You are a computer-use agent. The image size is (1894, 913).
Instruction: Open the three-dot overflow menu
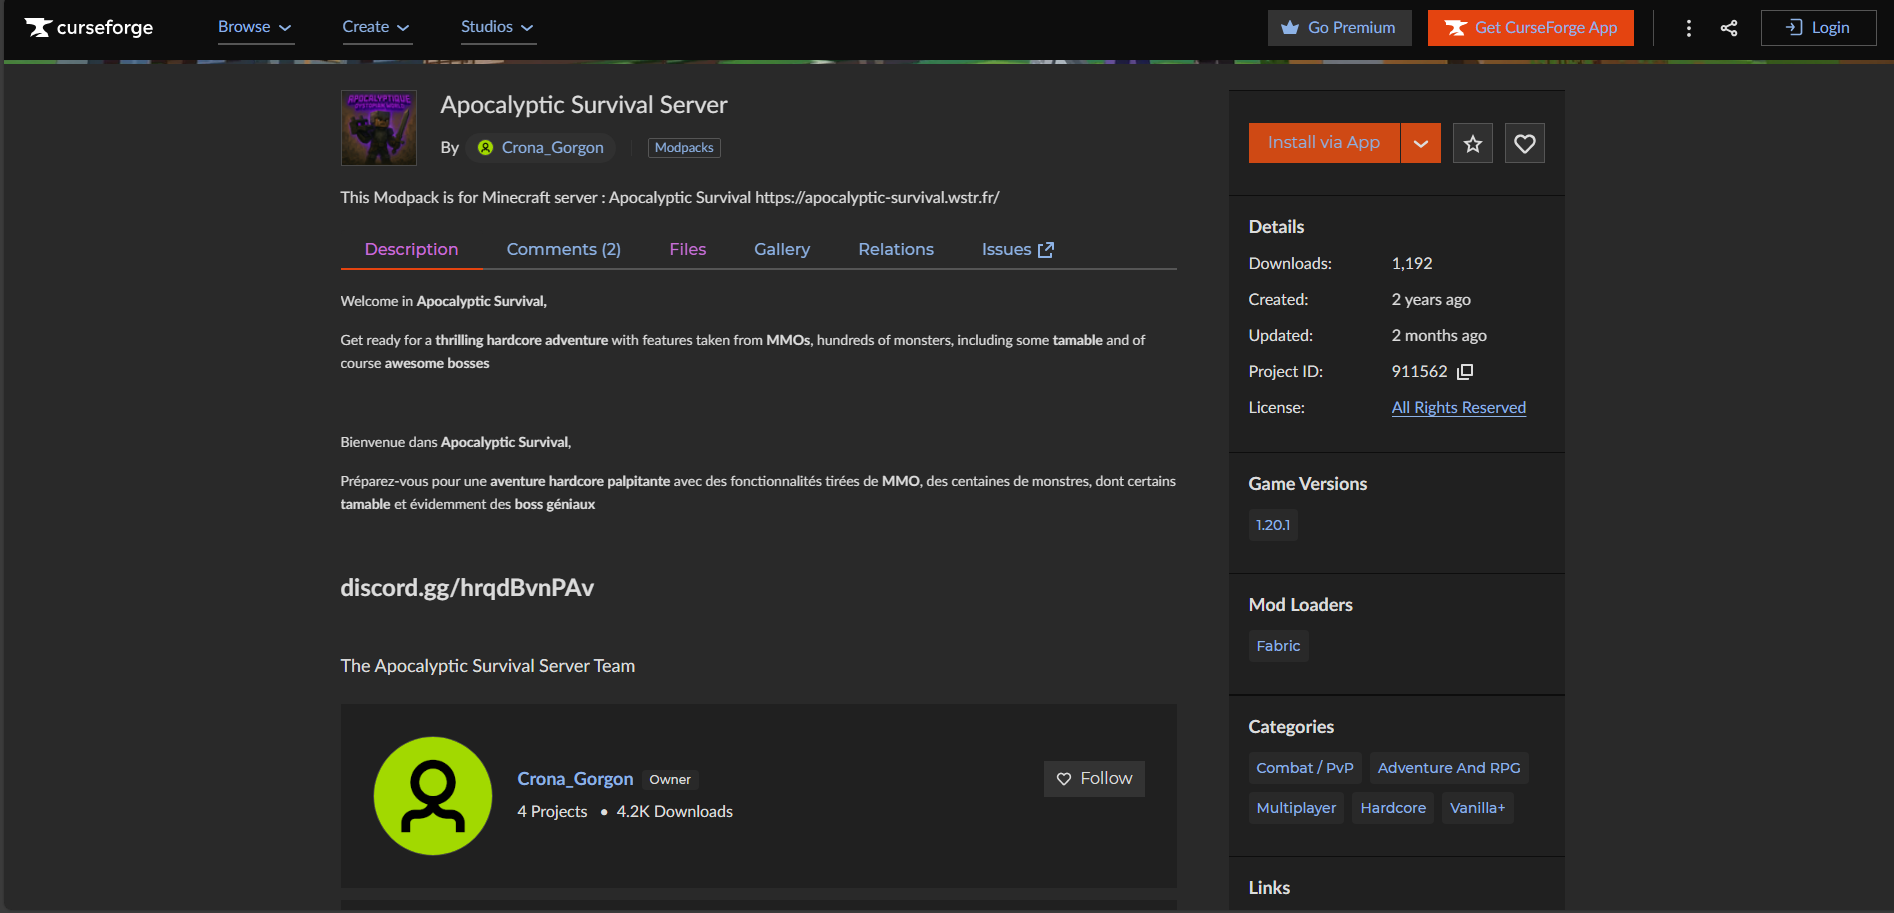click(x=1688, y=28)
